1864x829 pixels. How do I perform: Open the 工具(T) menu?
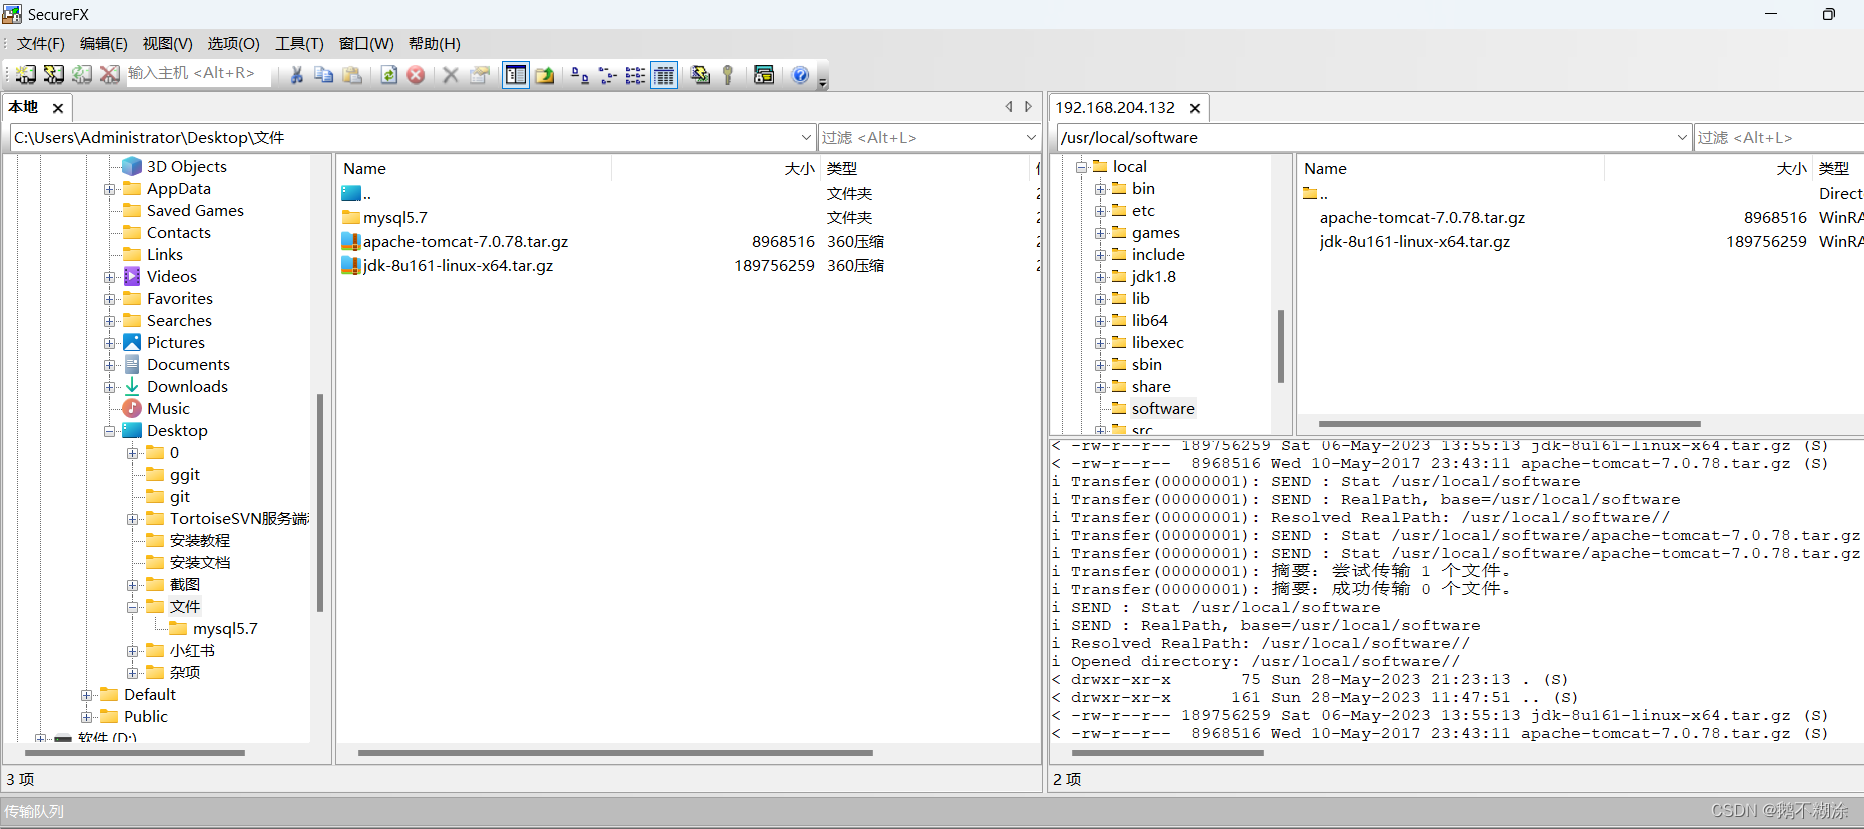click(299, 44)
